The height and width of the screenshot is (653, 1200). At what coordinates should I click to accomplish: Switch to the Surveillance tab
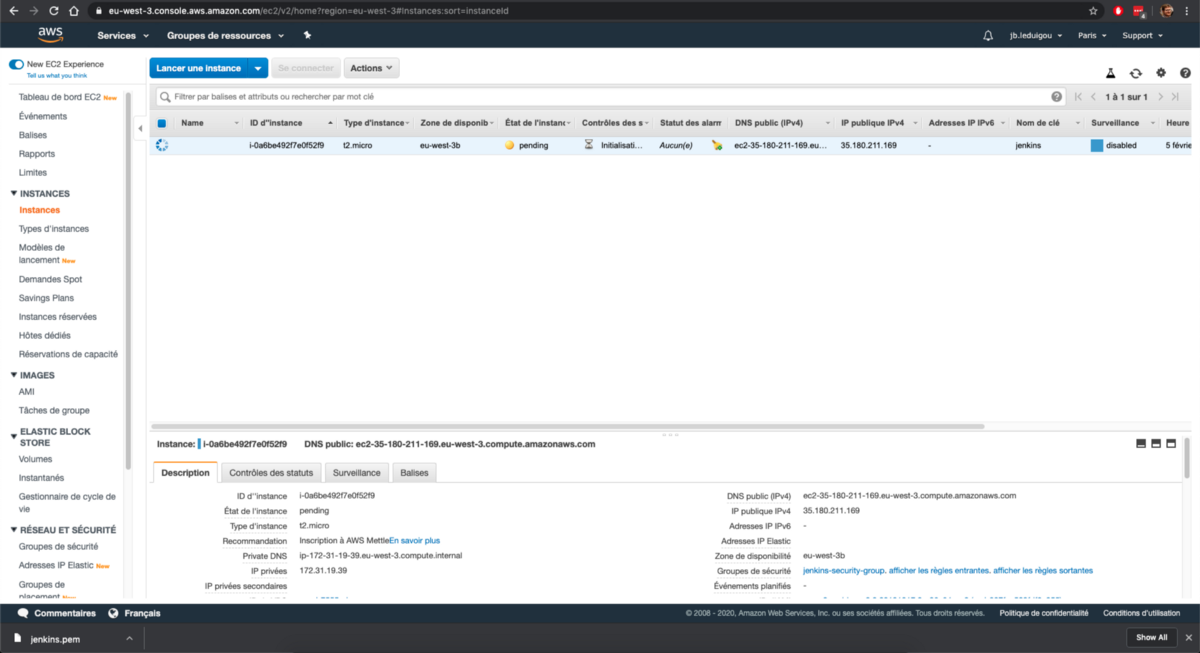tap(356, 472)
